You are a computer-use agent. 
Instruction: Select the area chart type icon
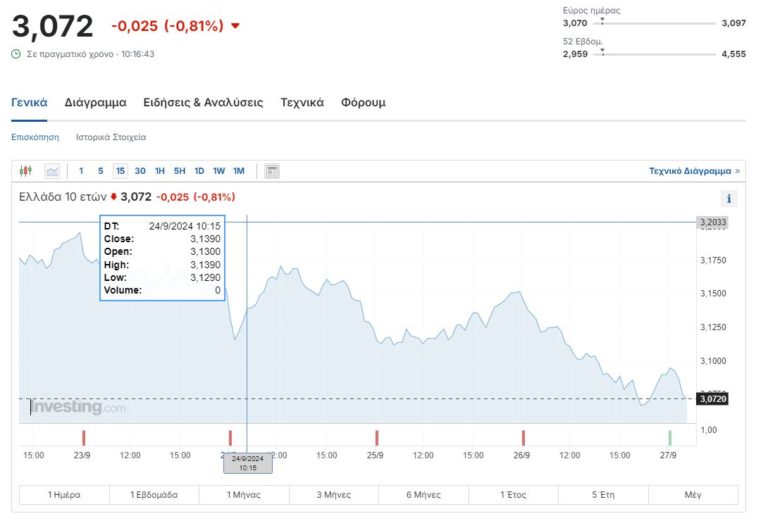pyautogui.click(x=52, y=171)
